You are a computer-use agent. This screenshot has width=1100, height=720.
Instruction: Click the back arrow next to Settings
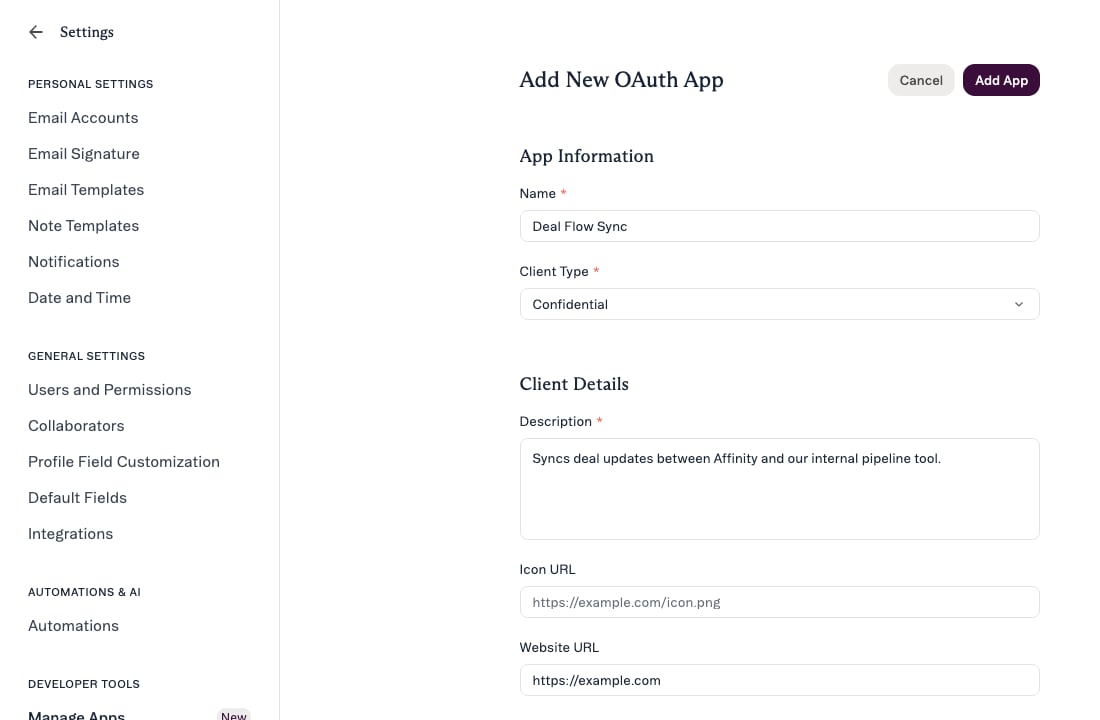[x=36, y=32]
